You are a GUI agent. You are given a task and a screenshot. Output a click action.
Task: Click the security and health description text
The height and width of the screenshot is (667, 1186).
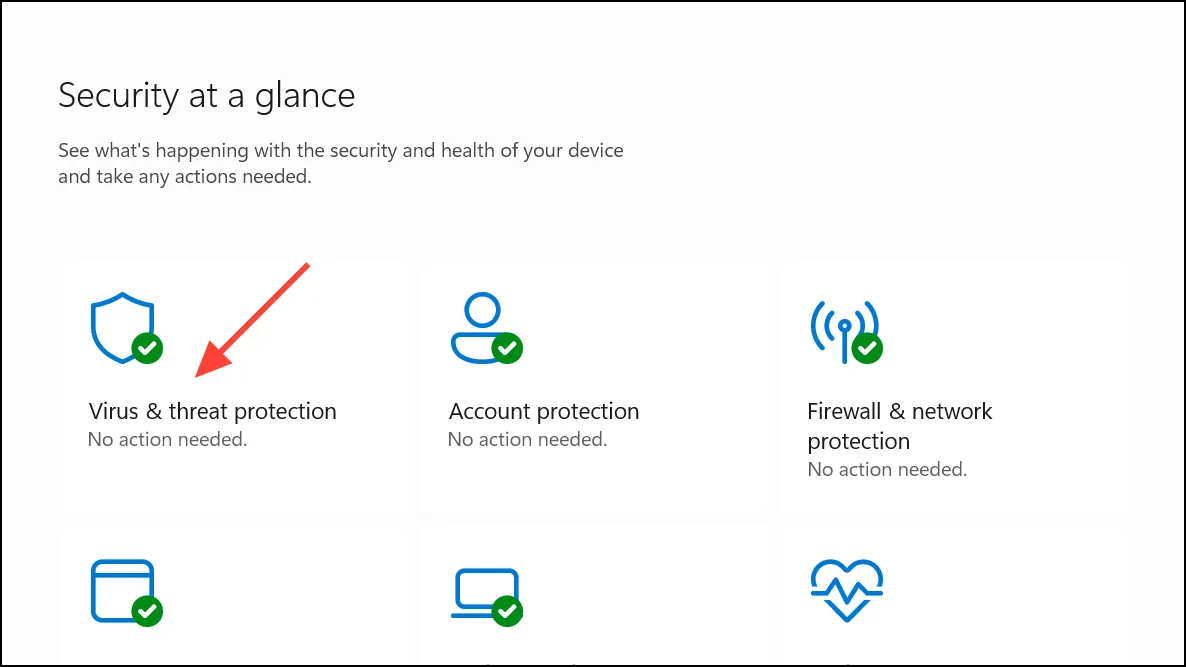(340, 163)
